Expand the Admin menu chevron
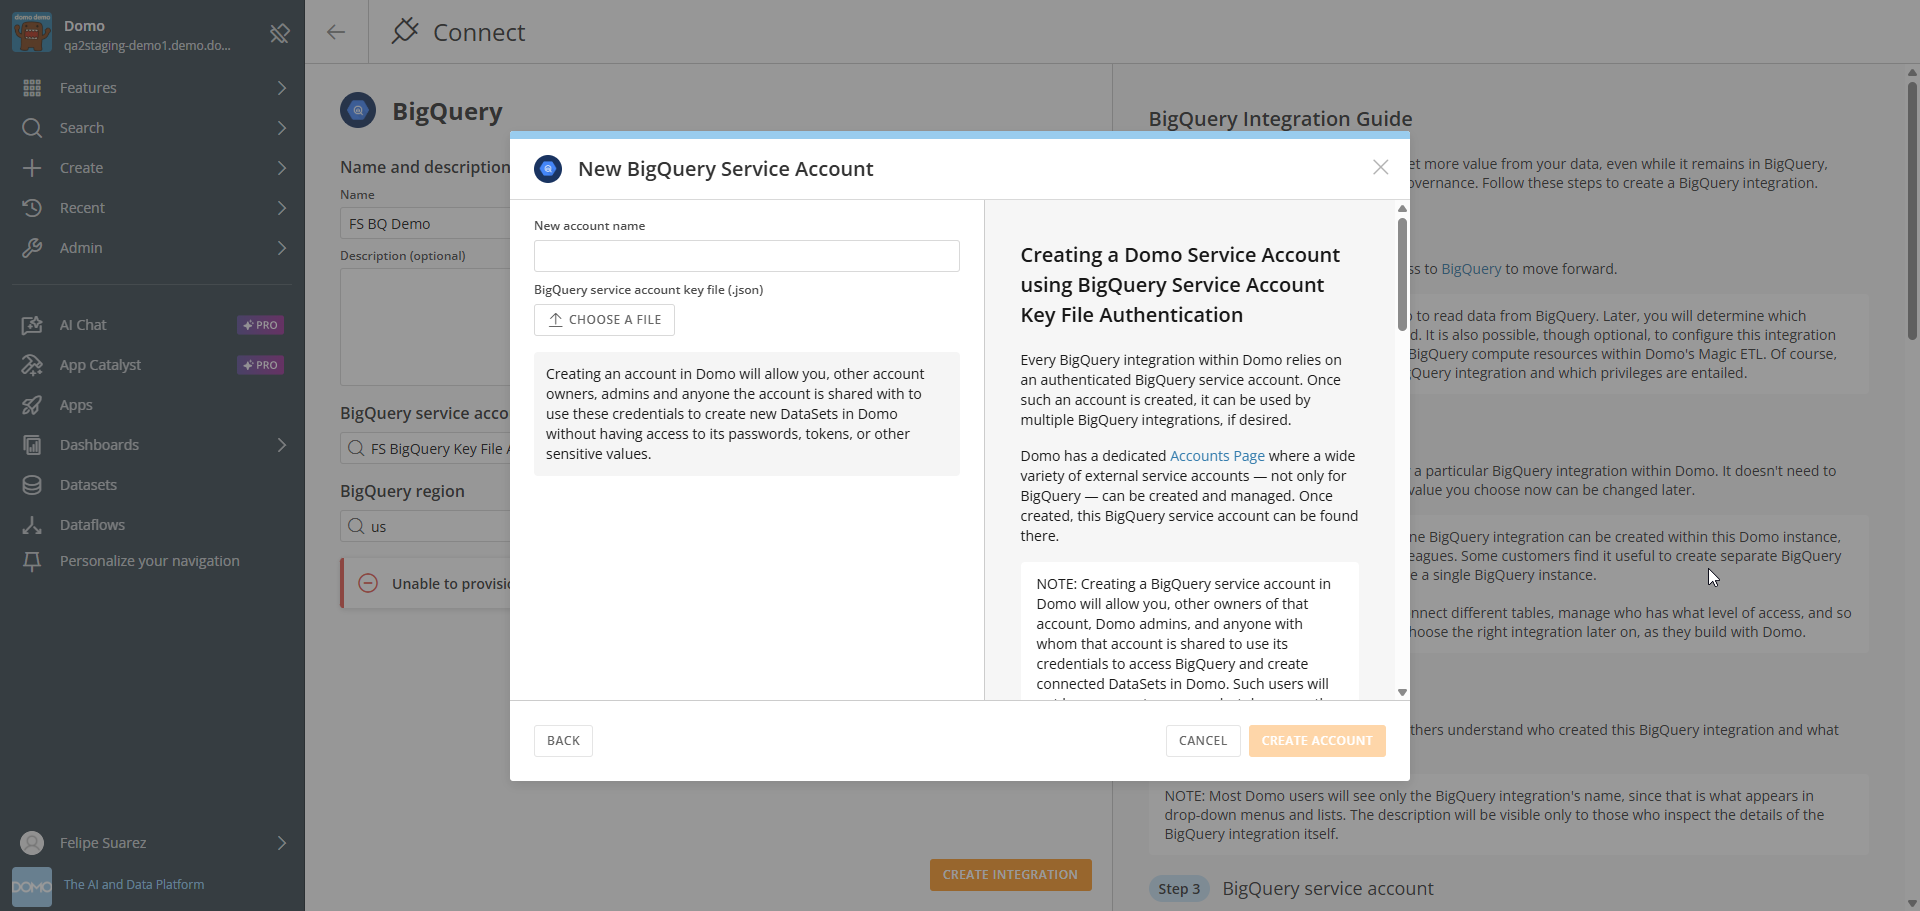Viewport: 1920px width, 911px height. click(x=282, y=248)
